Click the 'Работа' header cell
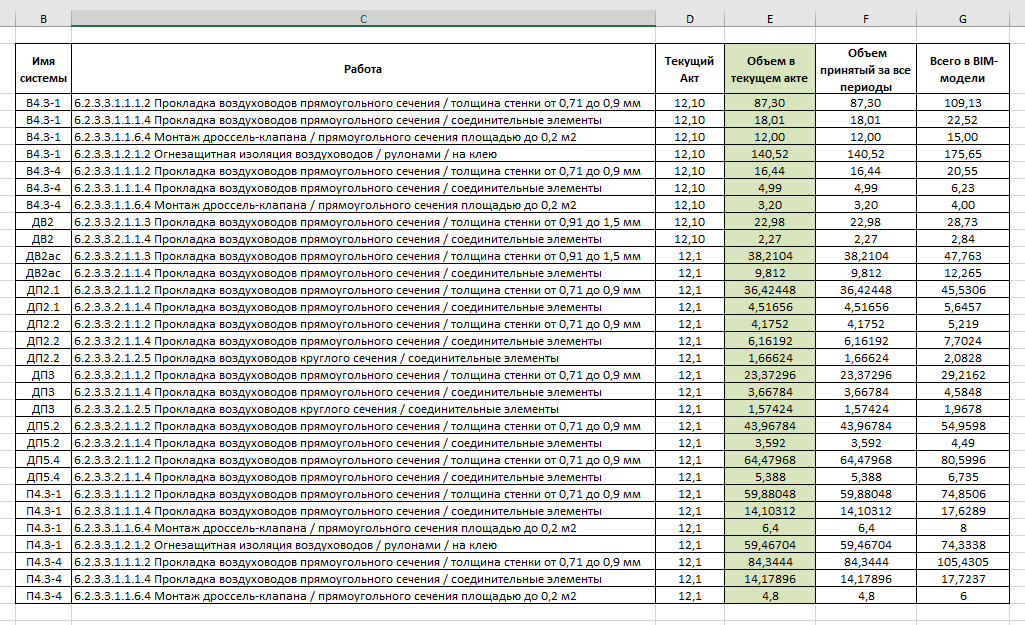1025x625 pixels. click(363, 69)
